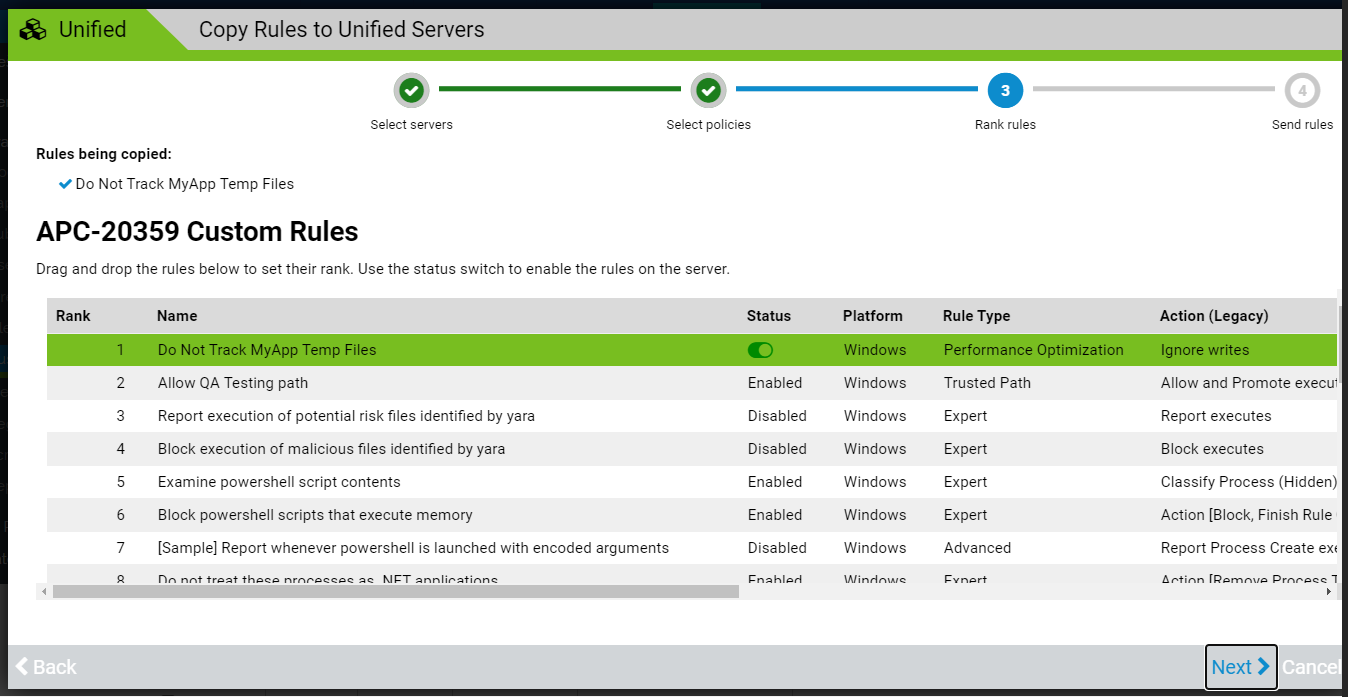Click the Back arrow chevron icon
Viewport: 1348px width, 697px height.
20,666
